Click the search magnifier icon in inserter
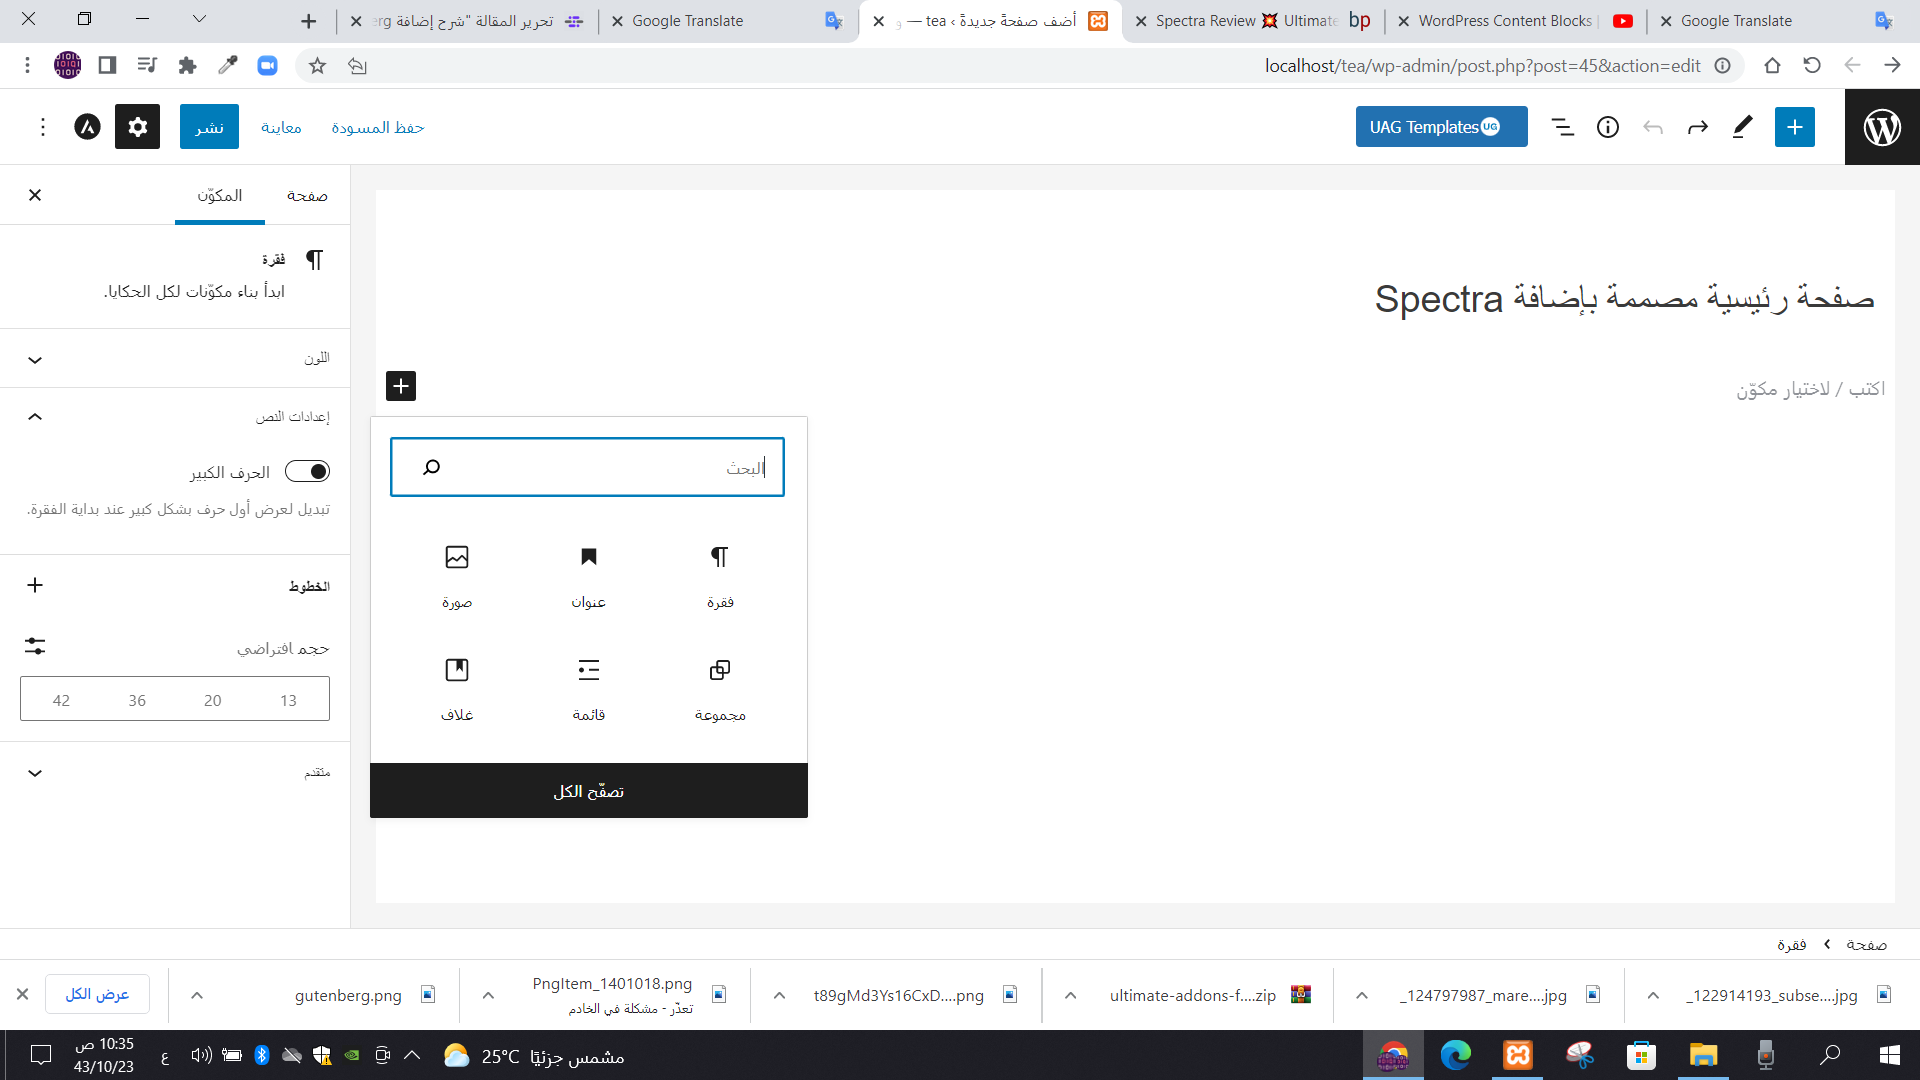The image size is (1920, 1080). (x=431, y=467)
